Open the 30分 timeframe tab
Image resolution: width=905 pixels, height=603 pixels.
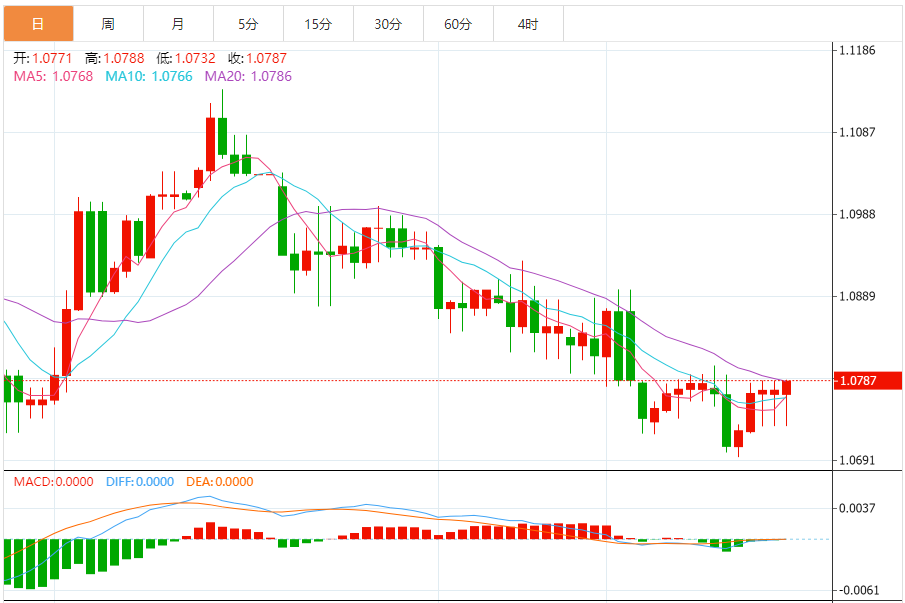pos(388,24)
